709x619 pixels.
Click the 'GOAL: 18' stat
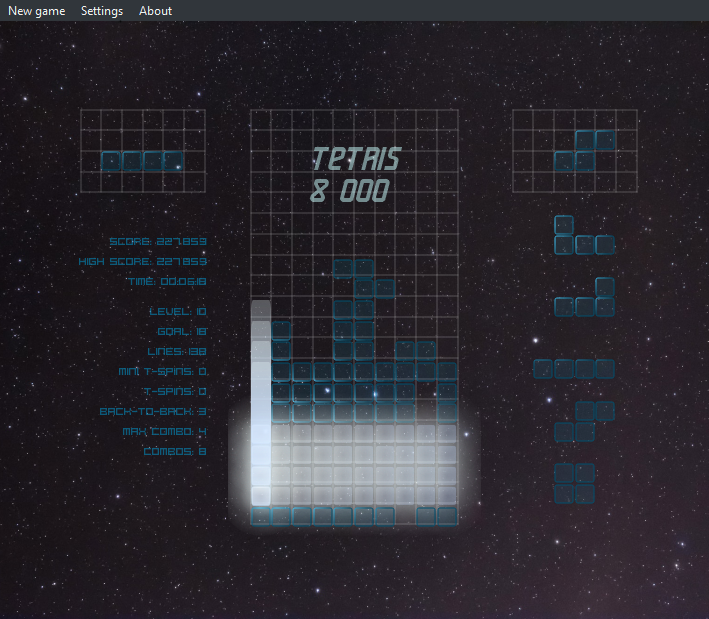pyautogui.click(x=182, y=331)
